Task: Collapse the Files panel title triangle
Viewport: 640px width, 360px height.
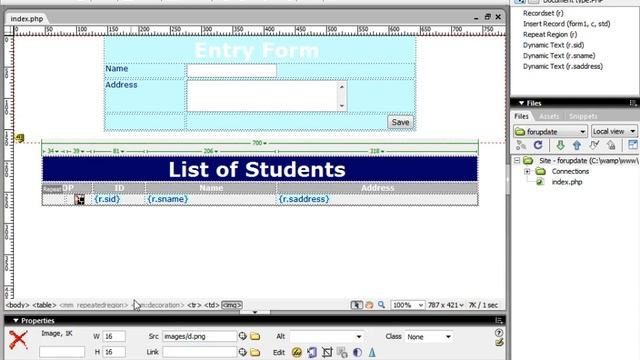Action: [x=521, y=103]
